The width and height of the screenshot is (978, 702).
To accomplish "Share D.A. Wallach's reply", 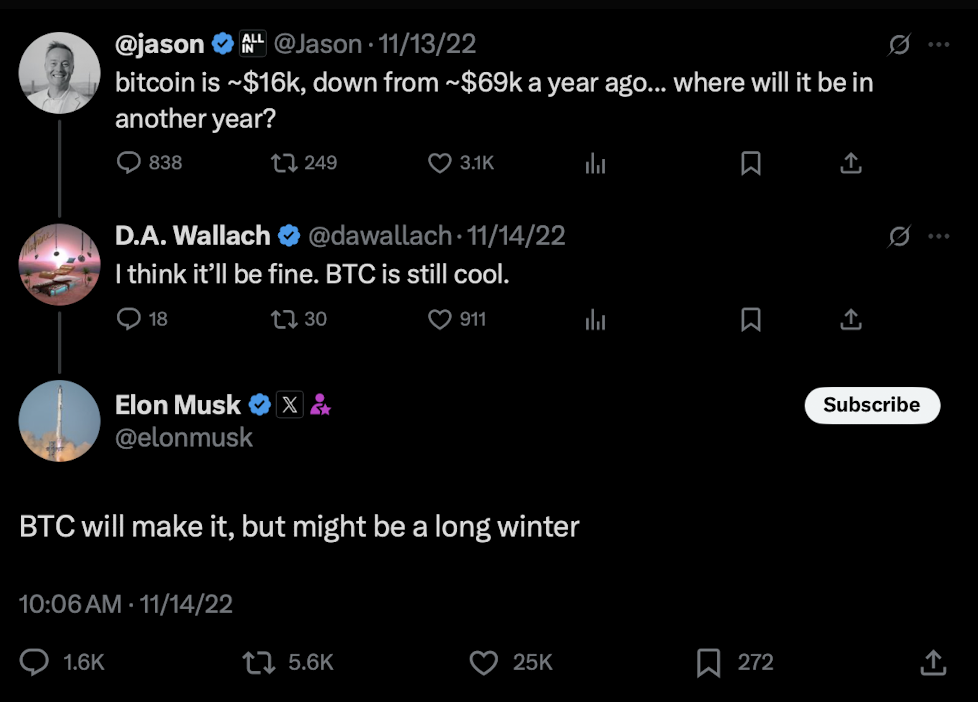I will (x=850, y=319).
